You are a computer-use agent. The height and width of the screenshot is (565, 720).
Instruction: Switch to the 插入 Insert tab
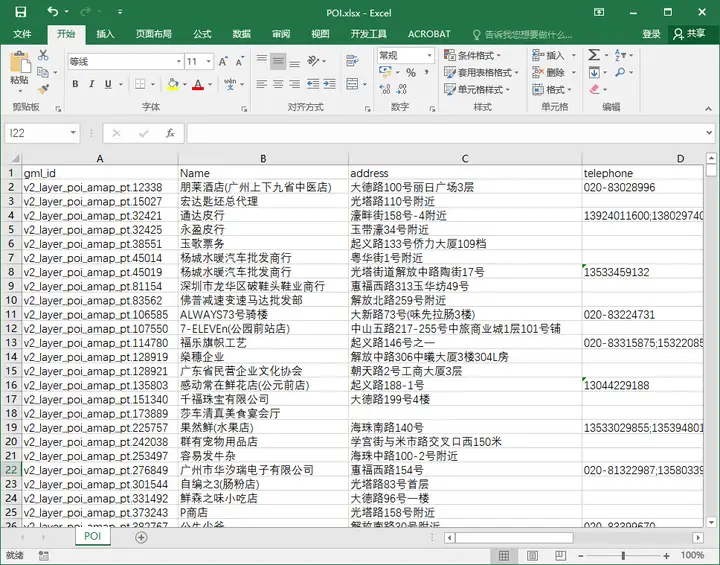pos(105,34)
